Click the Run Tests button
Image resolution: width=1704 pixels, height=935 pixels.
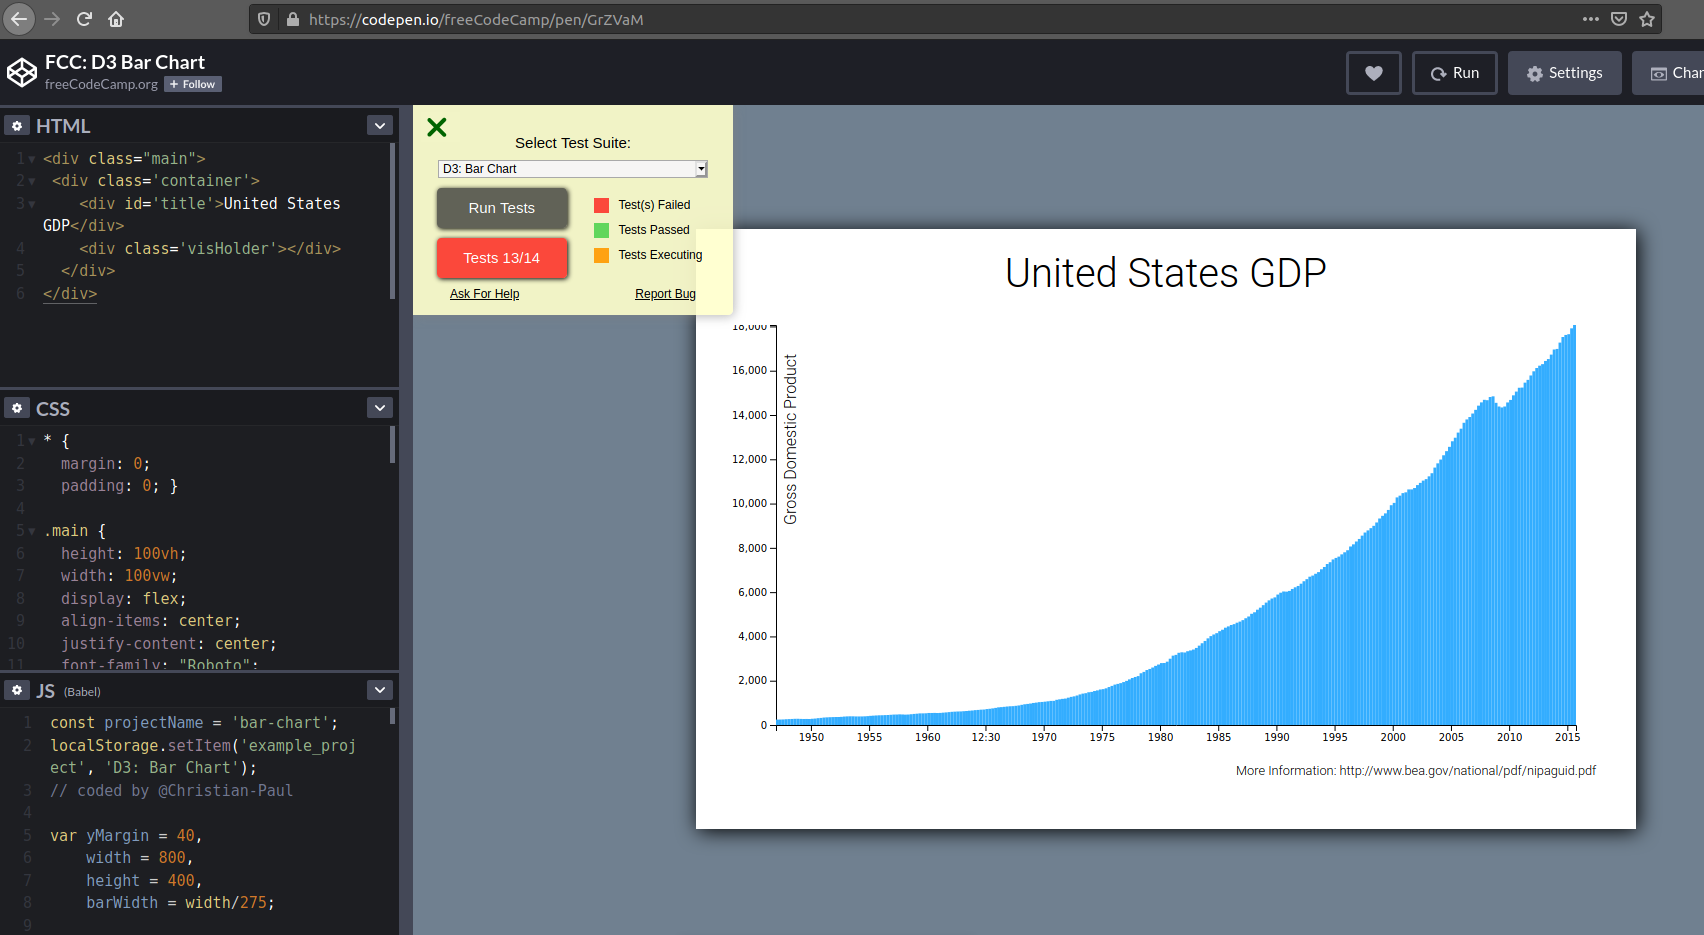(x=502, y=208)
